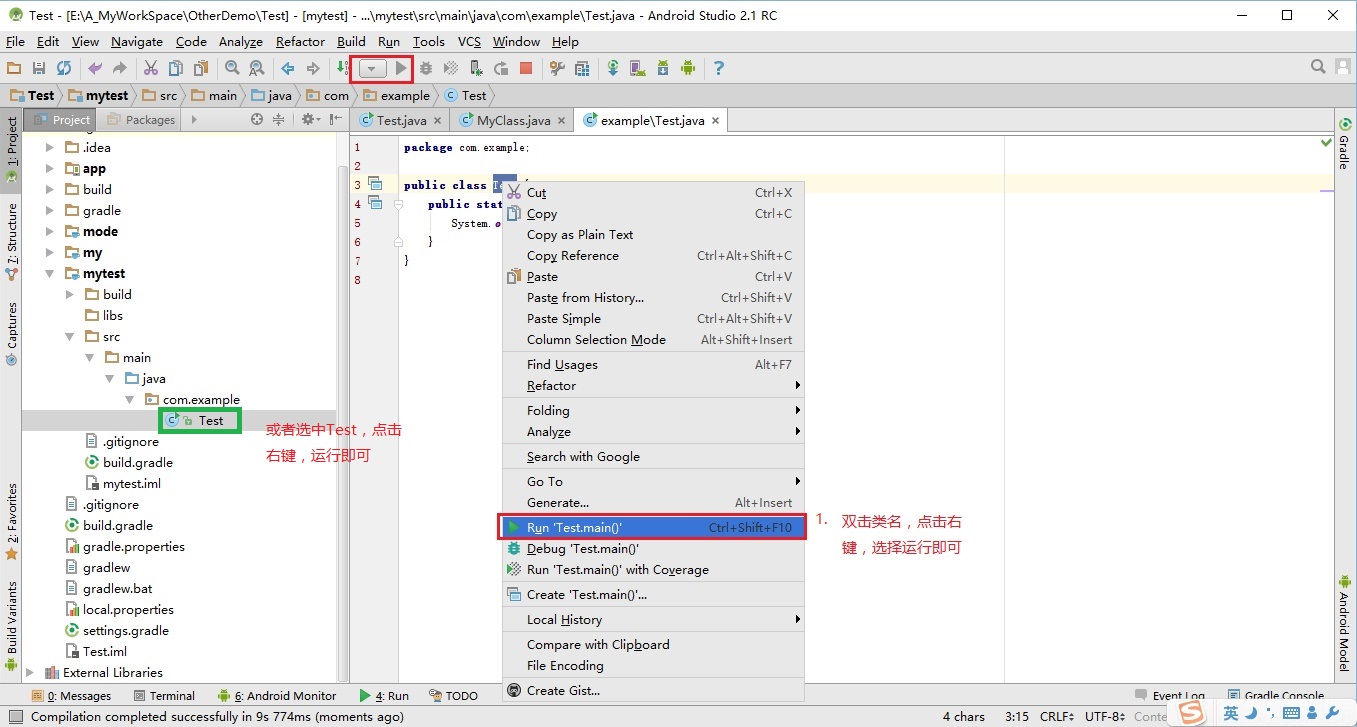Toggle the Captures tool window button

pyautogui.click(x=12, y=333)
